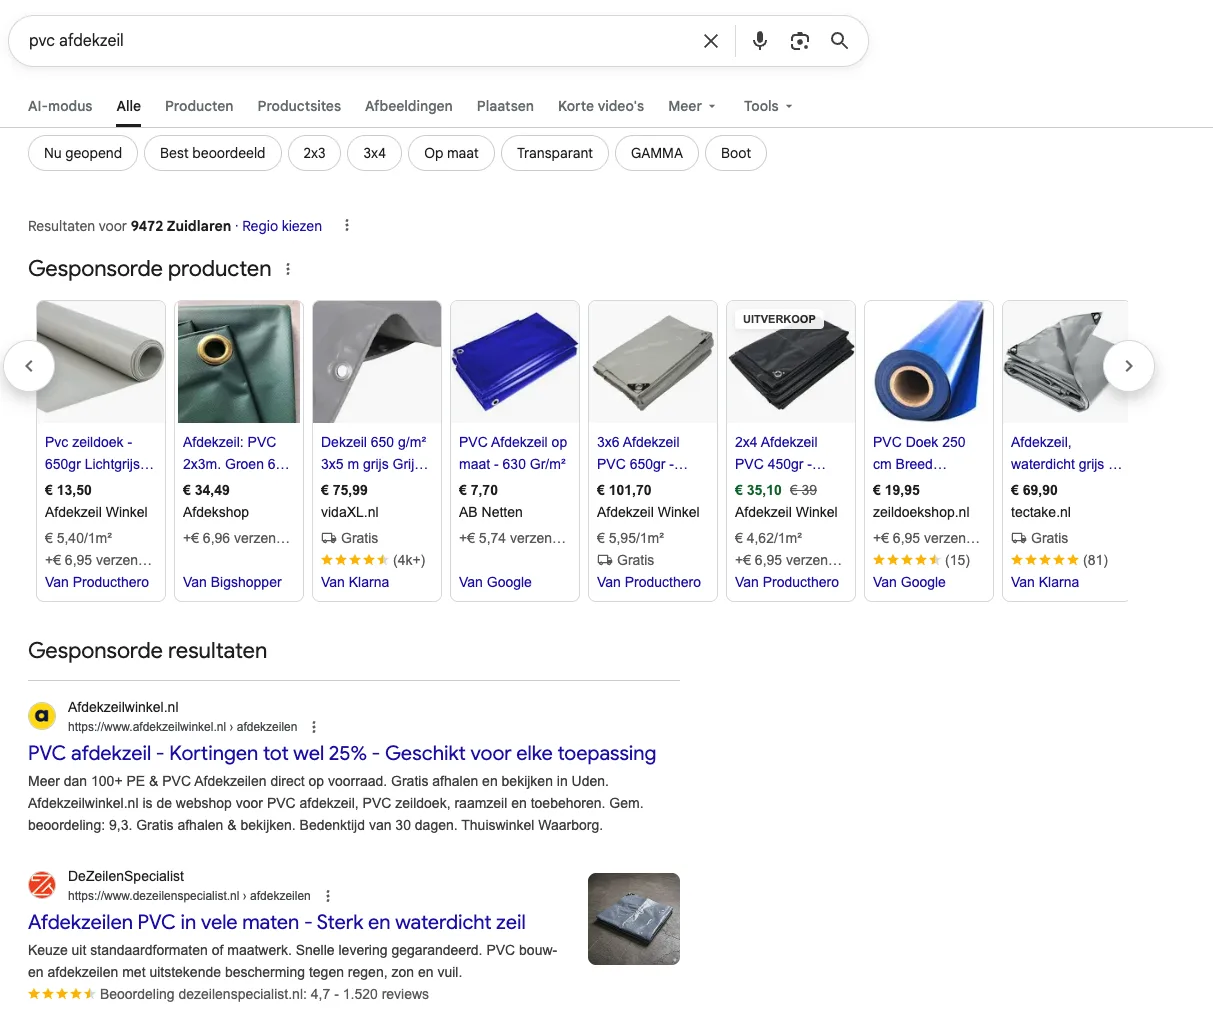This screenshot has height=1014, width=1213.
Task: Open the Producten tab
Action: click(199, 106)
